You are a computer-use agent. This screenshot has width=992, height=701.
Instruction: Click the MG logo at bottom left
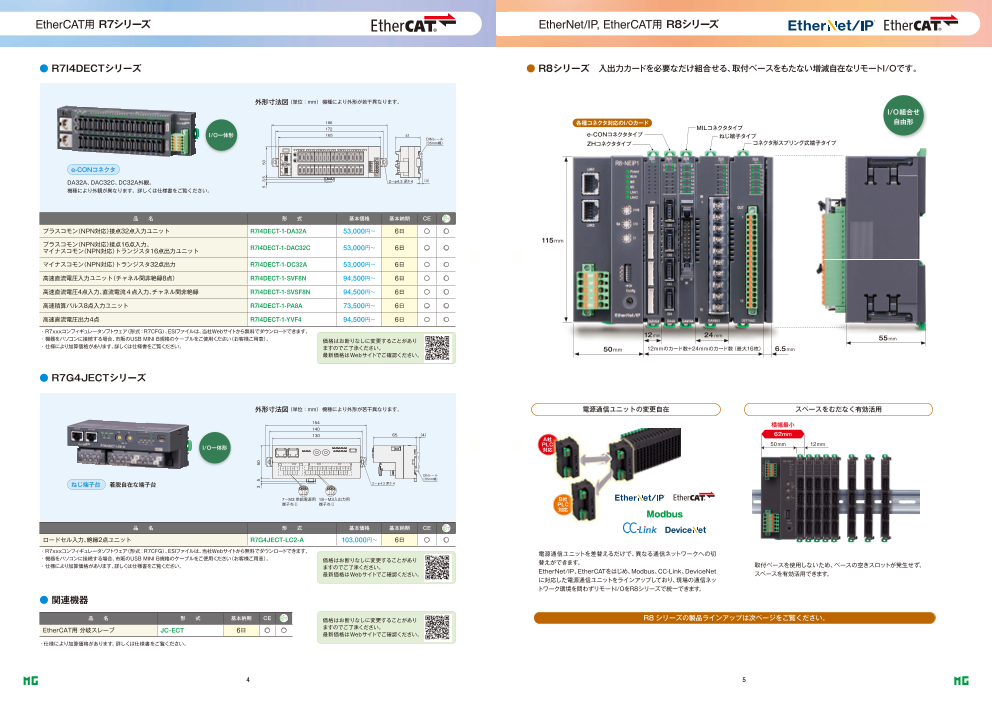(30, 680)
